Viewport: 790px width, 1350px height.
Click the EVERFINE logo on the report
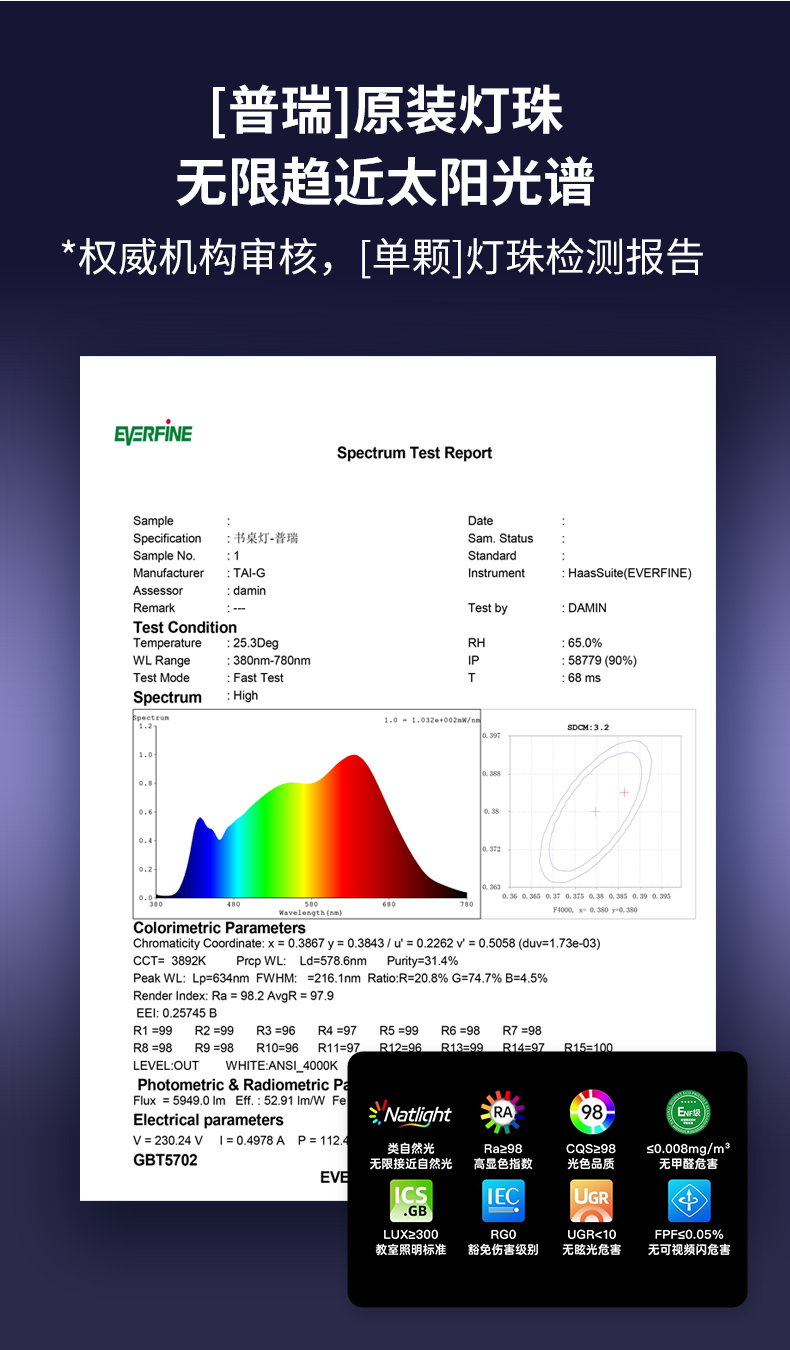coord(153,434)
